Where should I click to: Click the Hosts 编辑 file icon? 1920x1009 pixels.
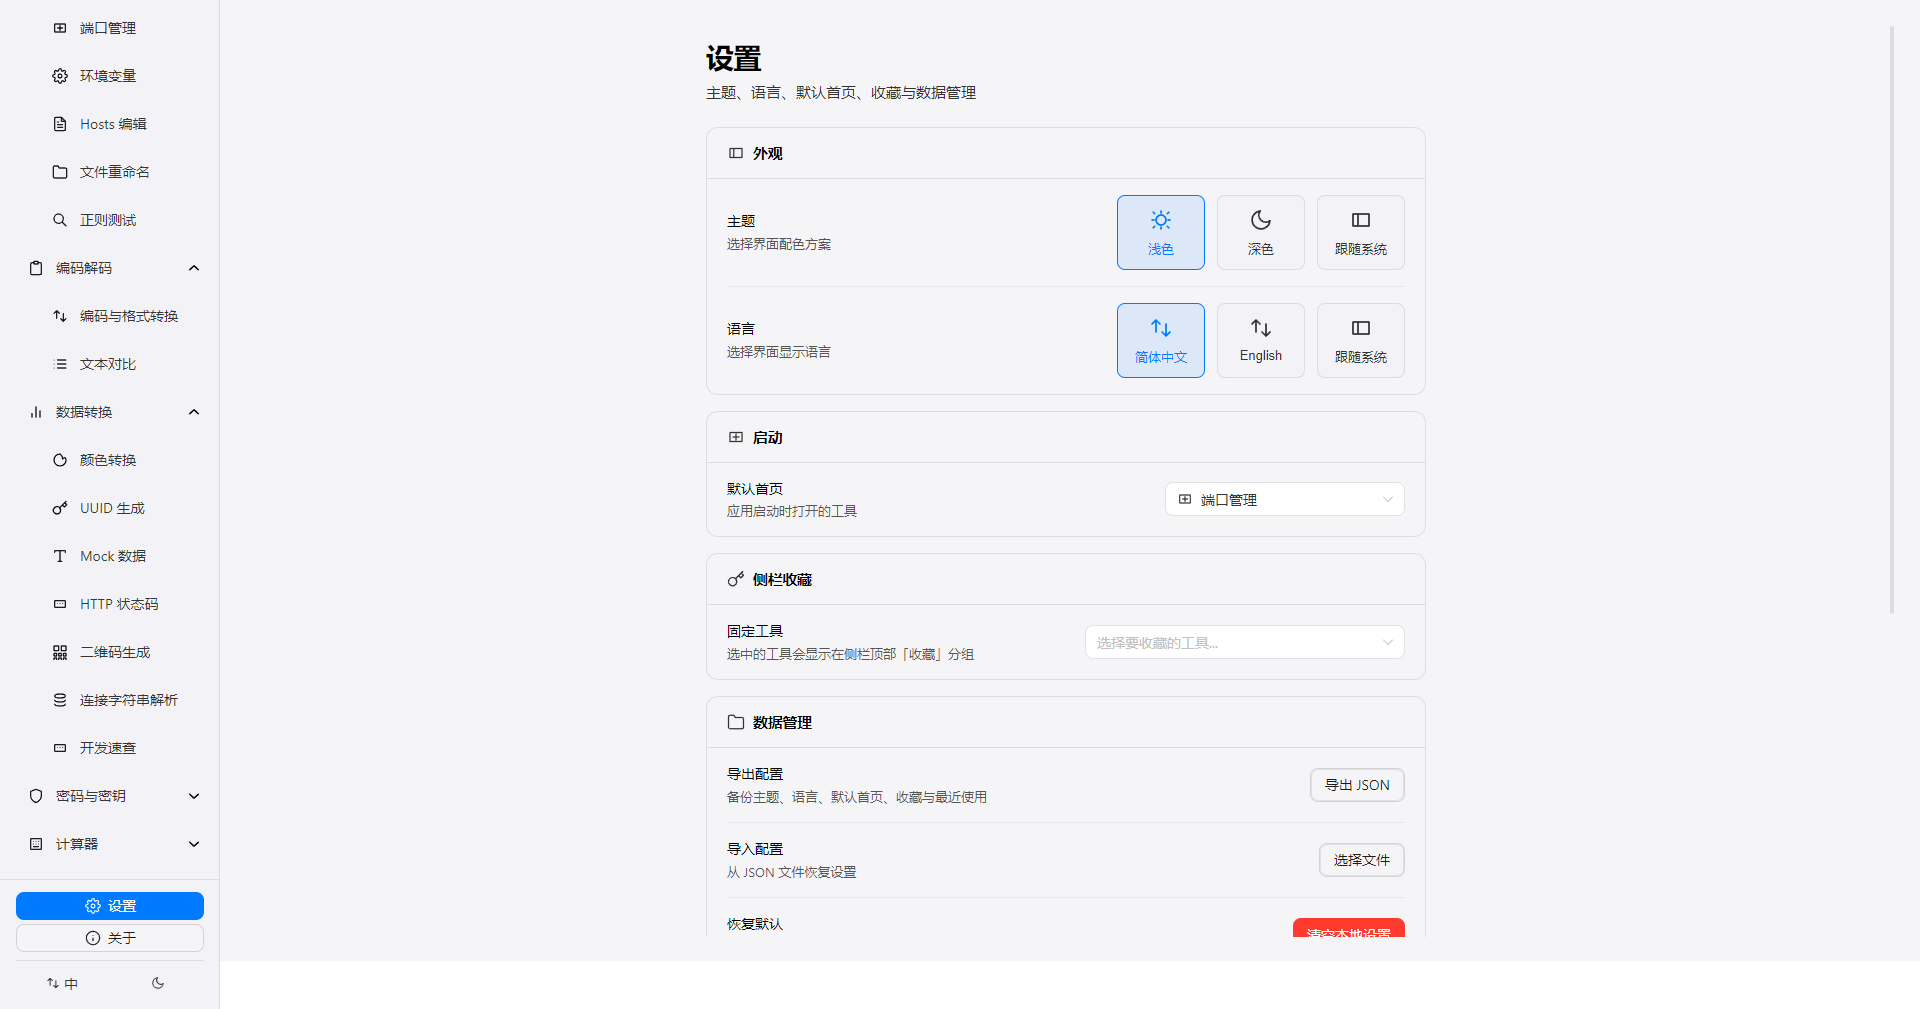click(60, 124)
